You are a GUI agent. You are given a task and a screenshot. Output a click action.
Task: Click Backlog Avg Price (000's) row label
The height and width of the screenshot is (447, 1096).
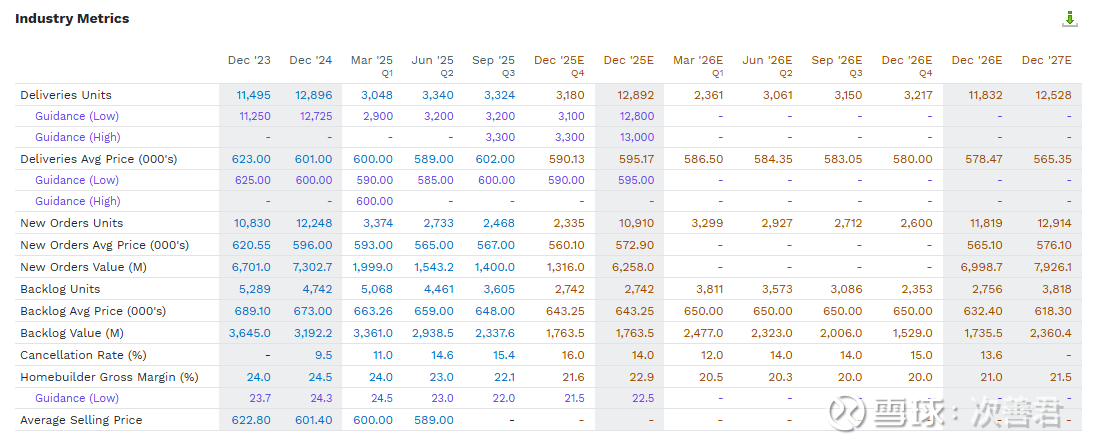click(93, 311)
